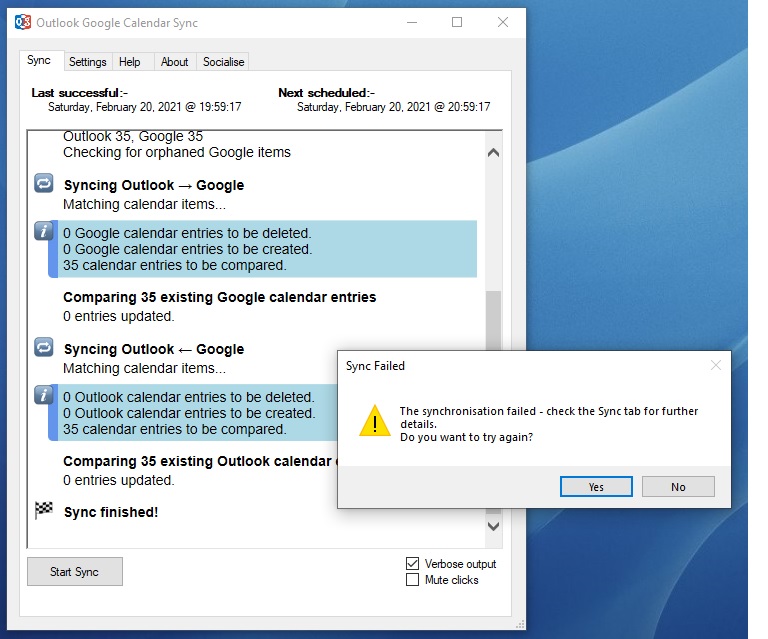Click the checkered flag Sync finished icon

pyautogui.click(x=44, y=510)
